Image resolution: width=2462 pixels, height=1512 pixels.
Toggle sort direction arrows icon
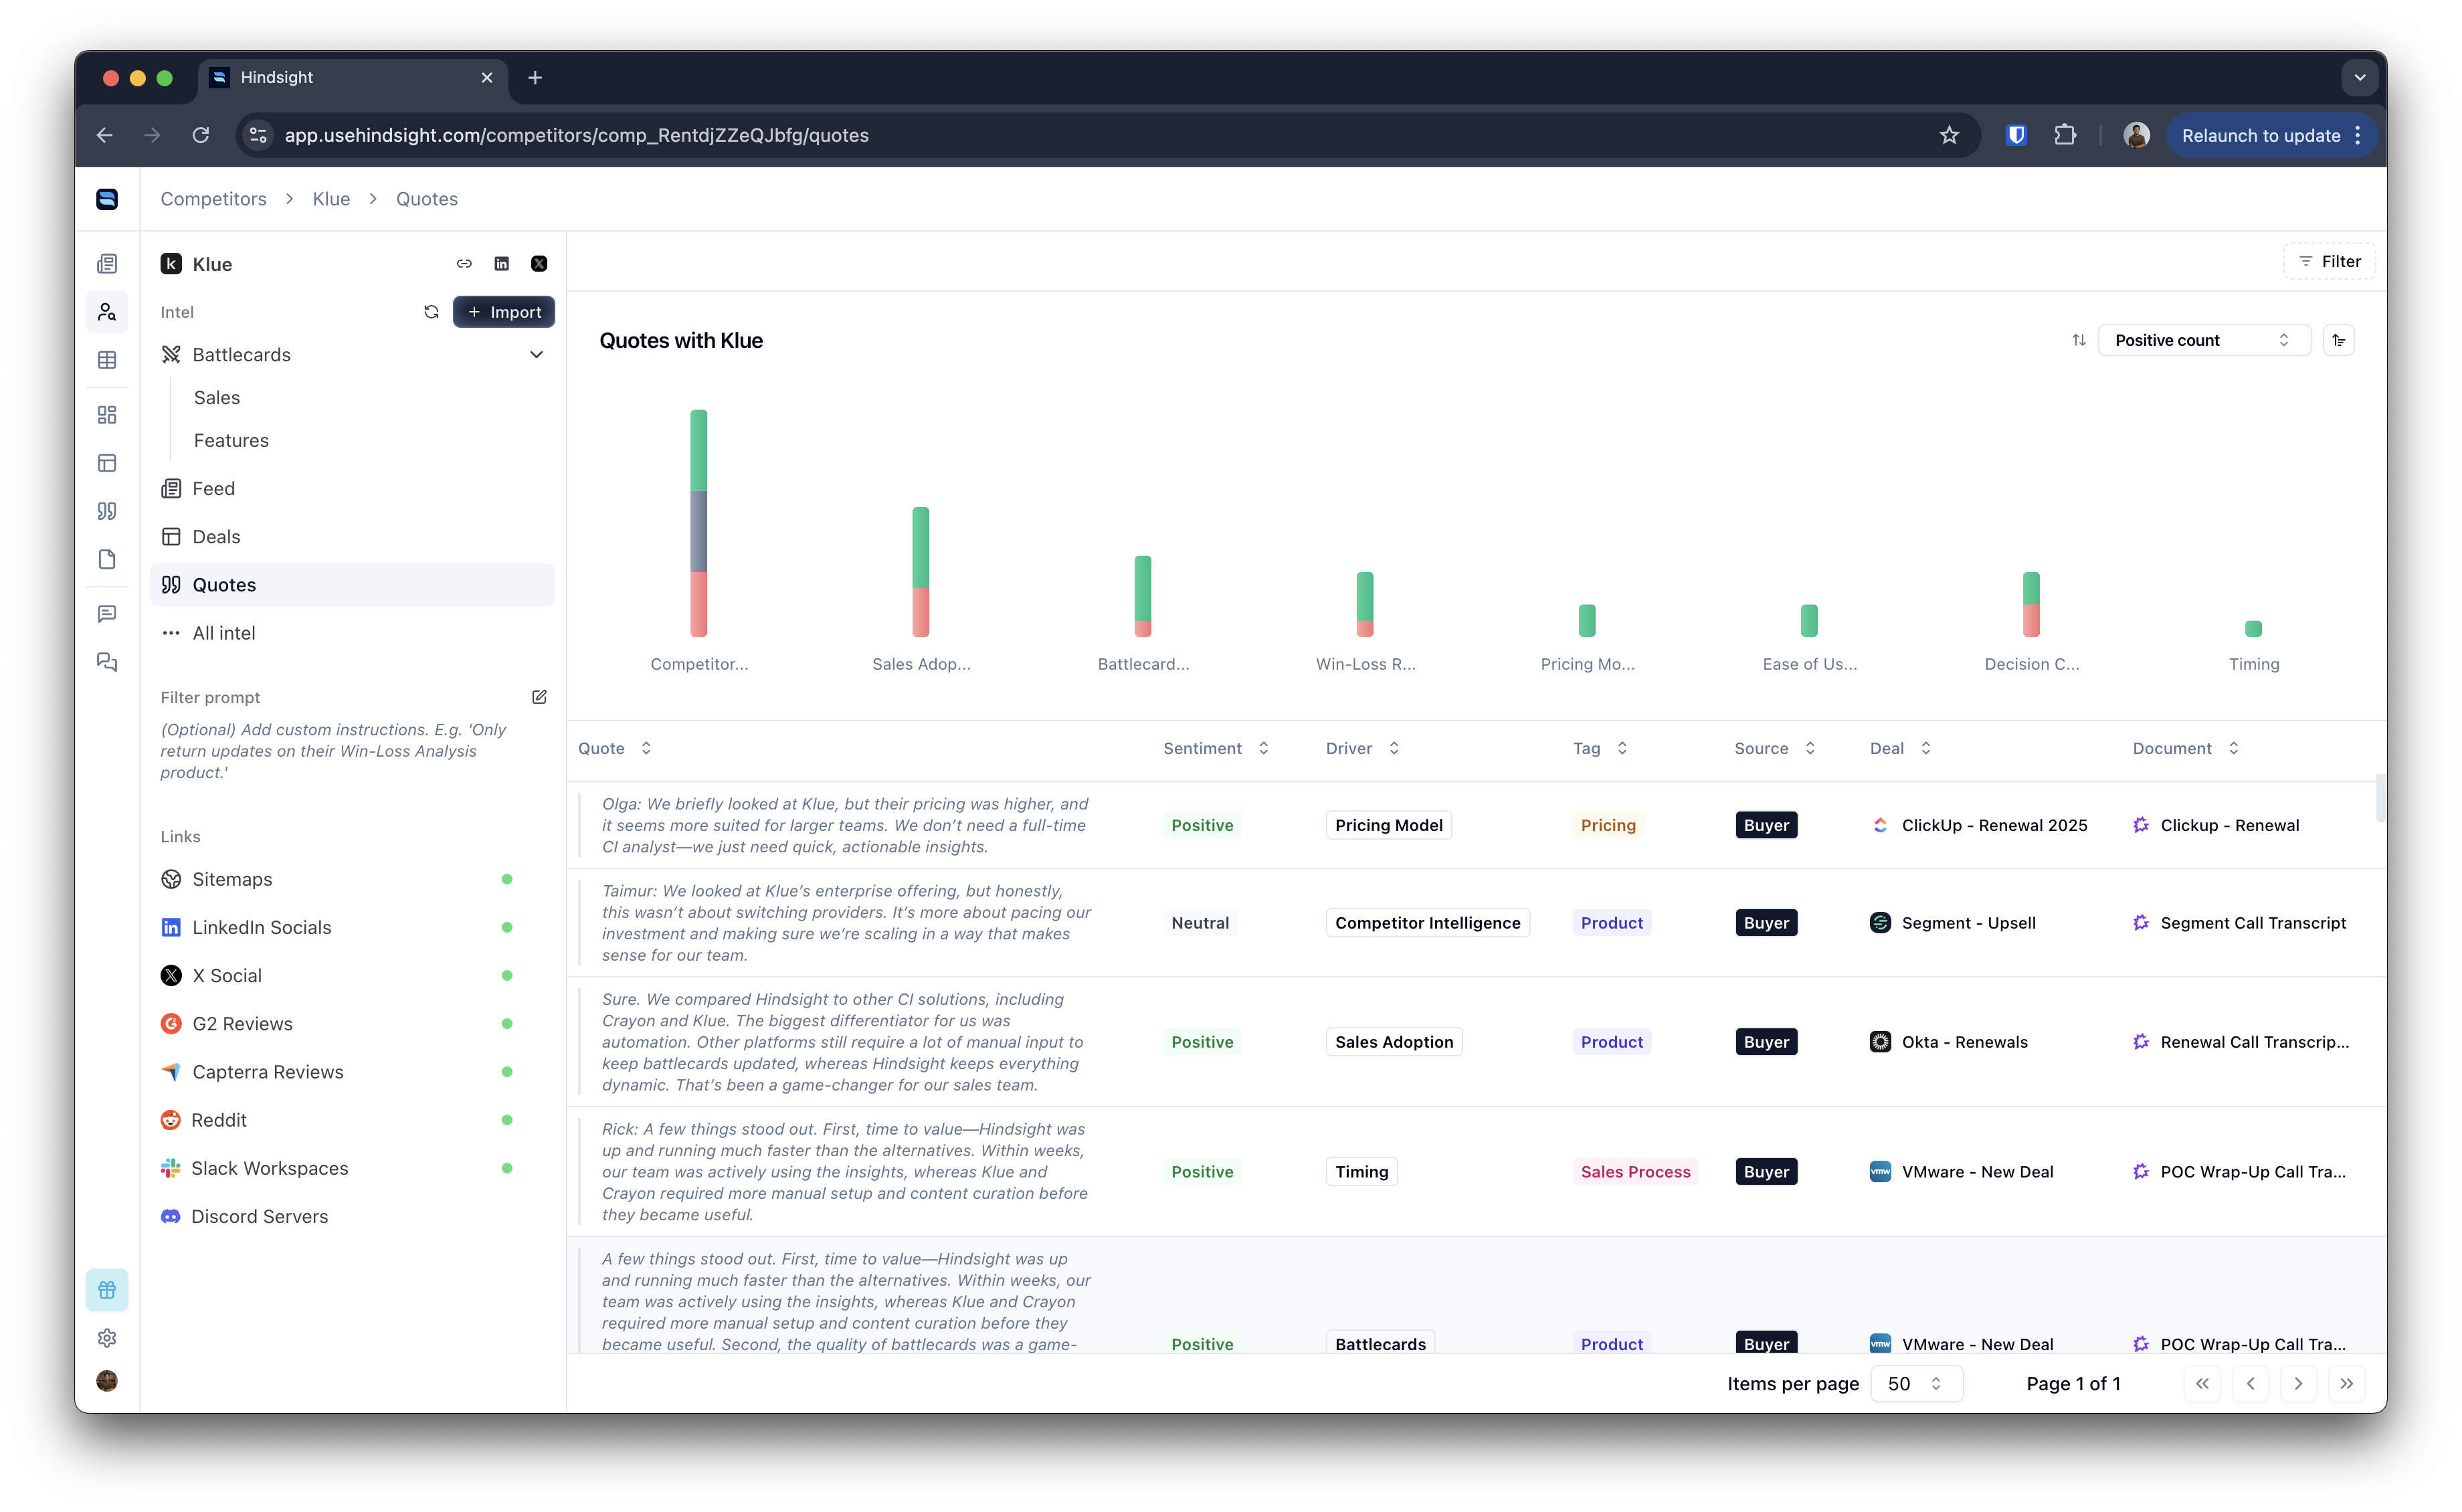[x=2079, y=340]
